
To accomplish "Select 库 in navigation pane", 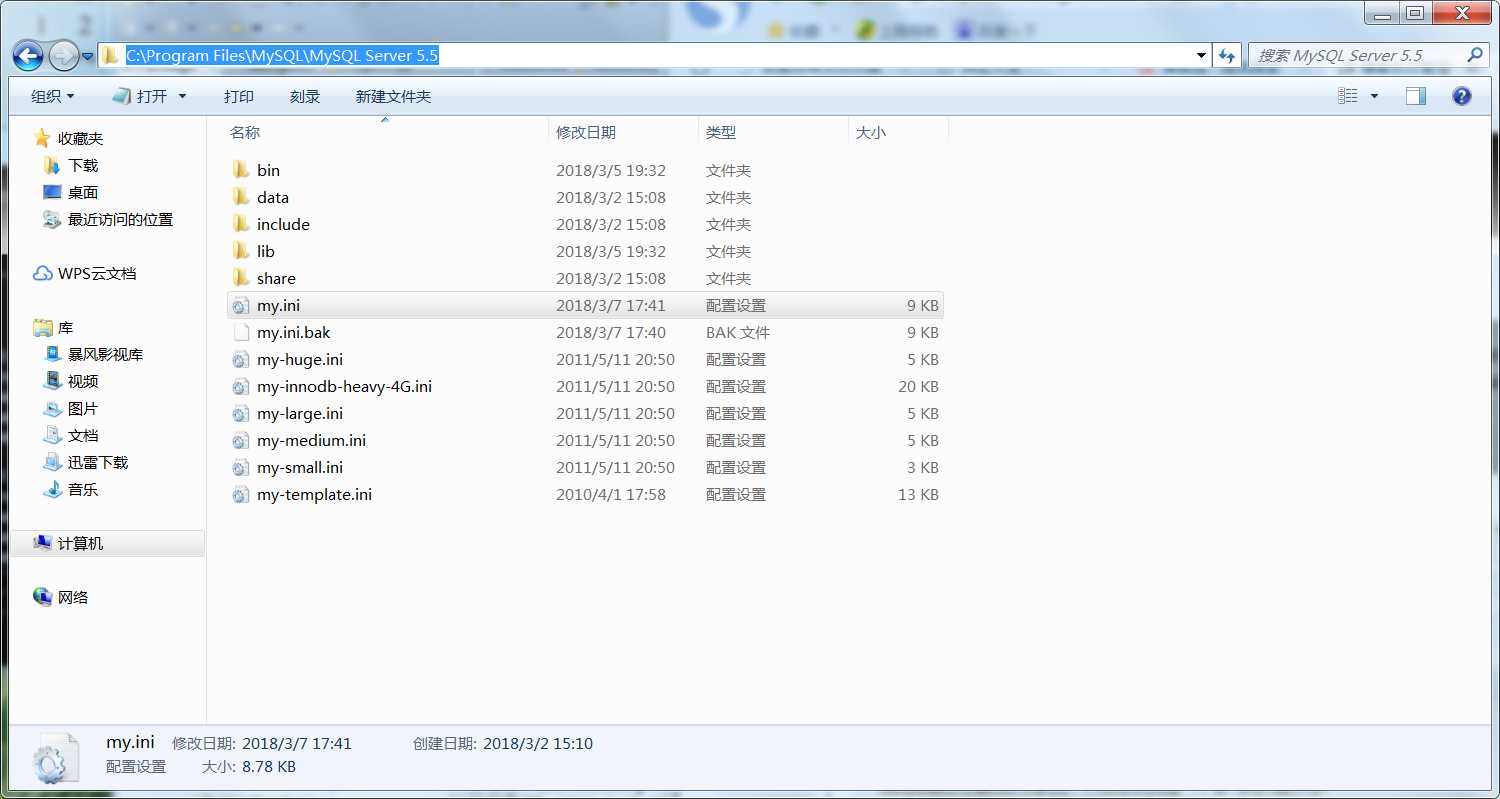I will (65, 328).
